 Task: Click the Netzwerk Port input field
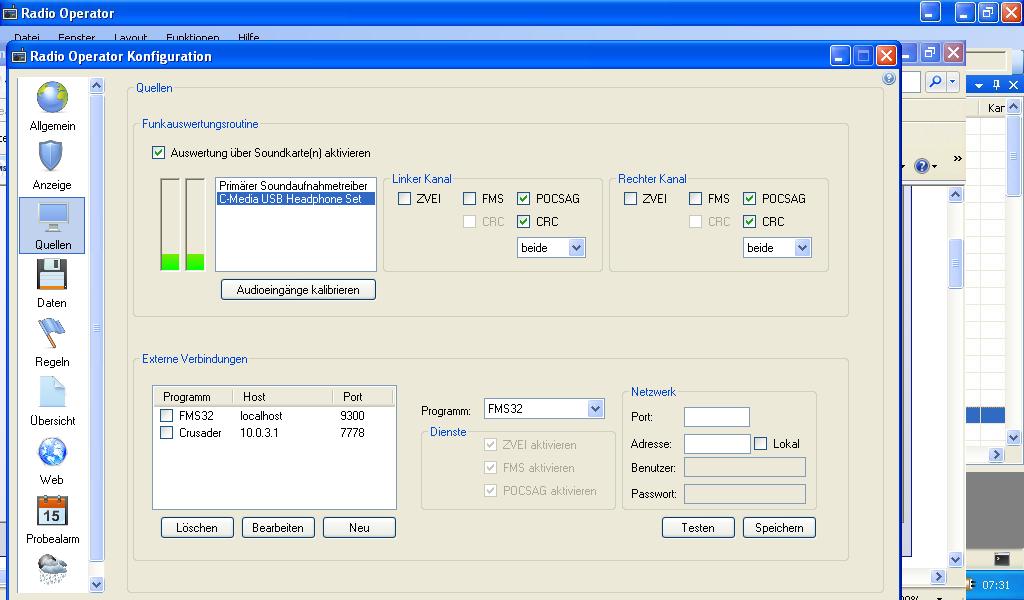[716, 417]
